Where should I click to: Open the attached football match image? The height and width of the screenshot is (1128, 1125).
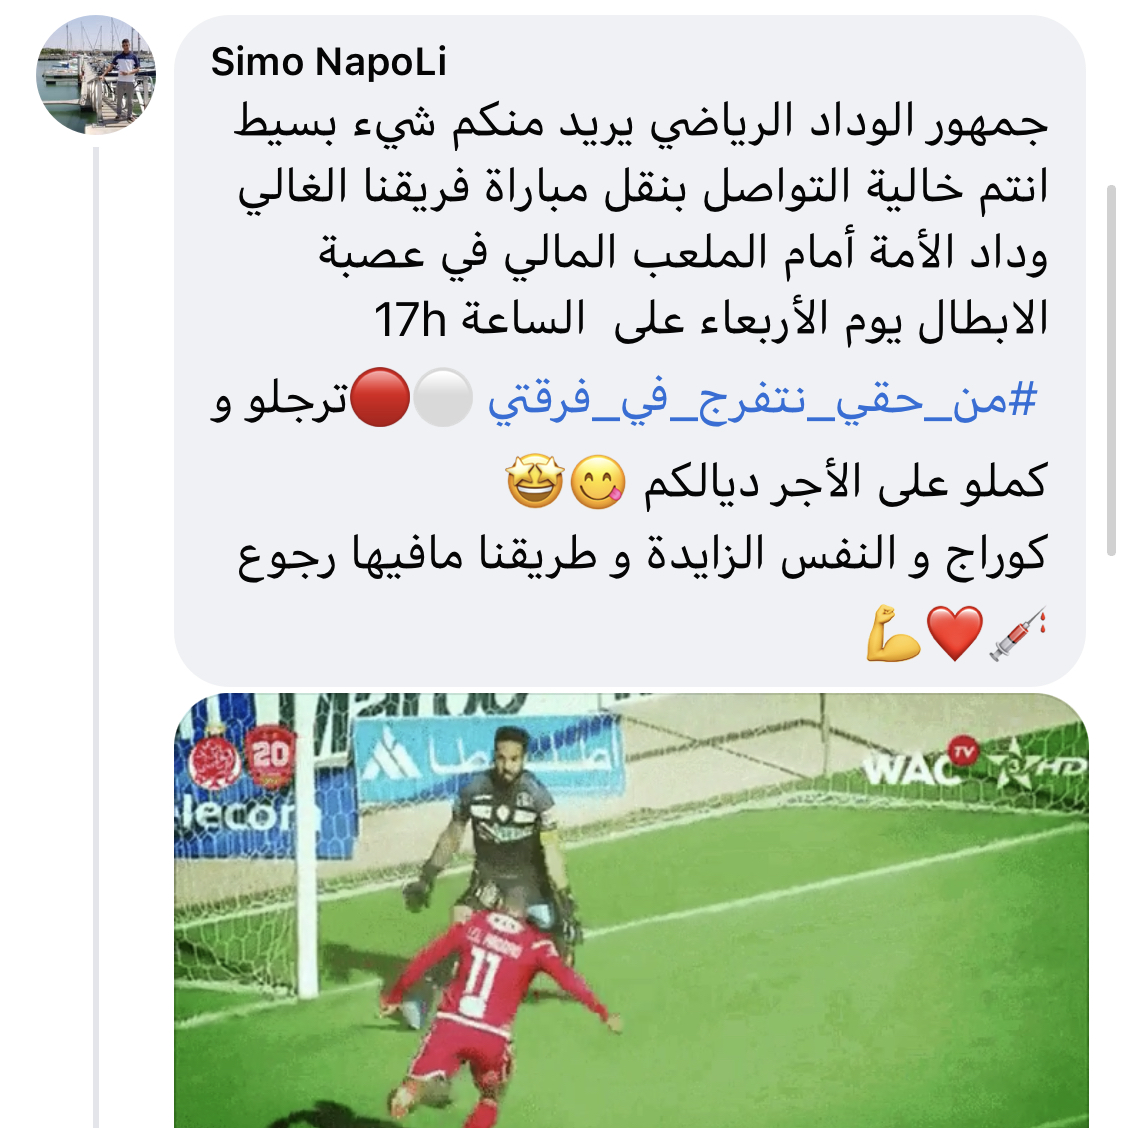coord(631,910)
